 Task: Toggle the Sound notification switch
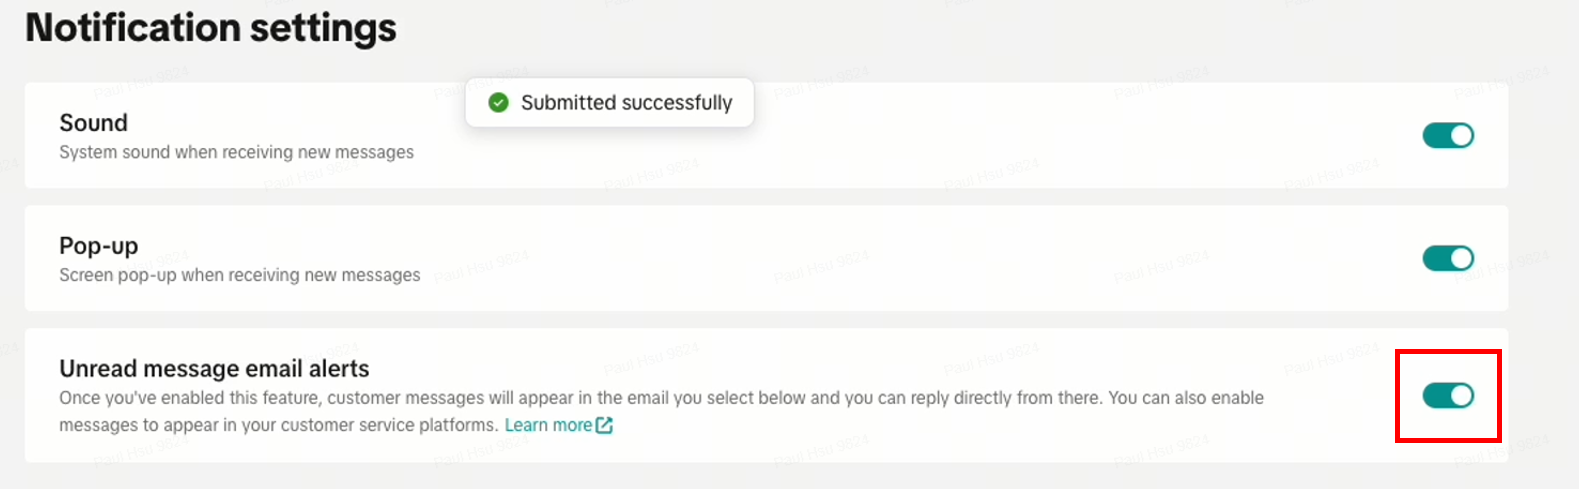coord(1447,135)
